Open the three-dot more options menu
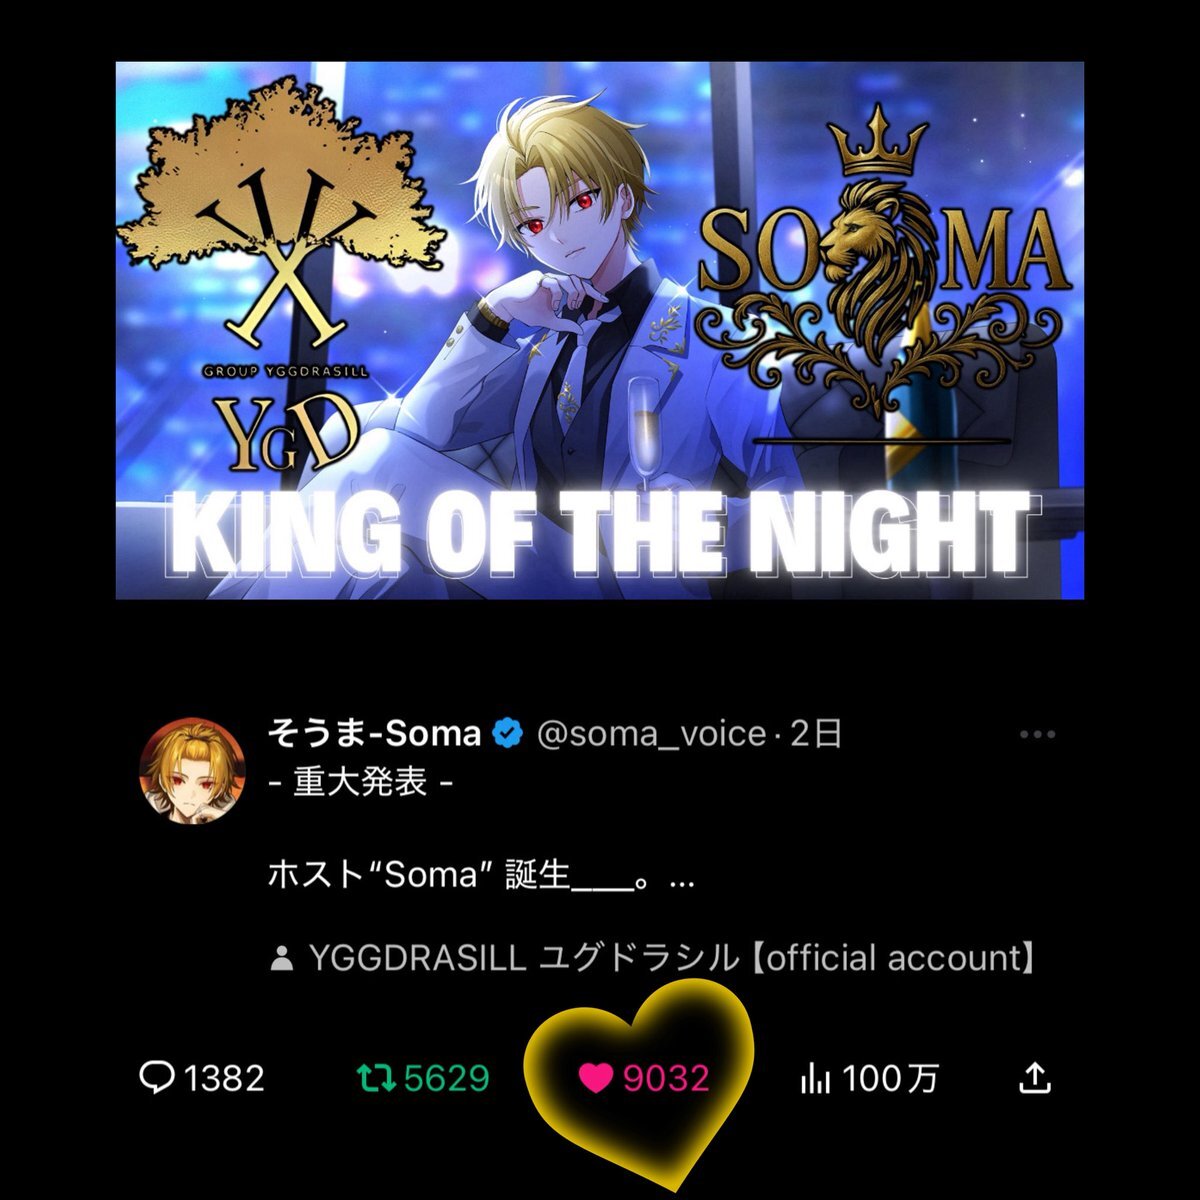 1037,735
